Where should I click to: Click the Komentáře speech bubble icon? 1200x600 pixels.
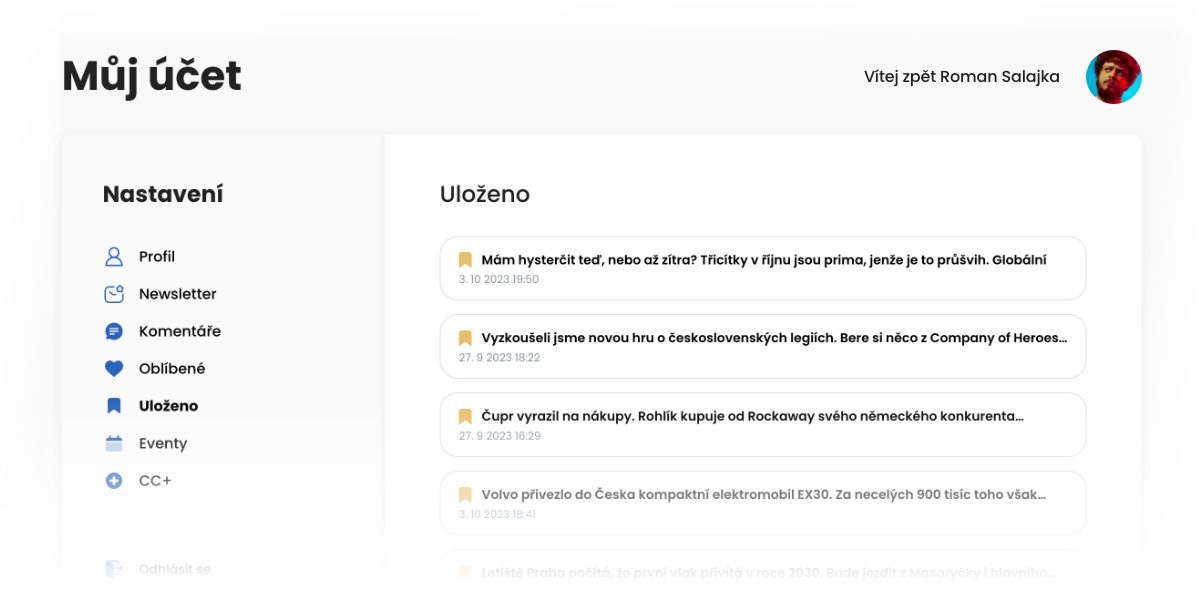(114, 331)
